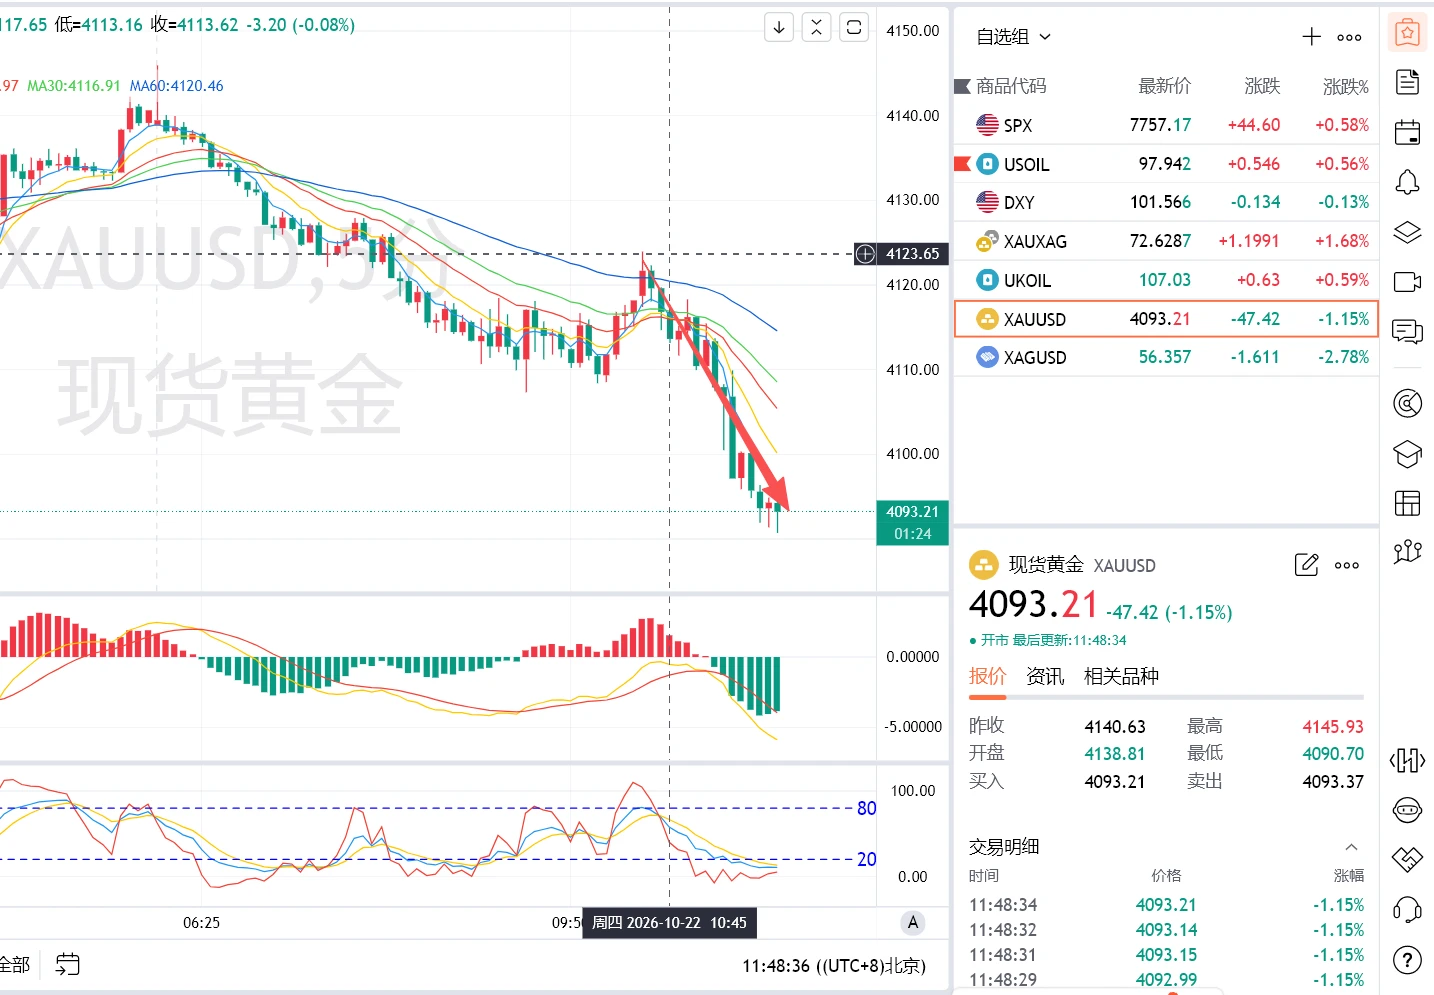Select the DXY watchlist row

coord(1166,202)
